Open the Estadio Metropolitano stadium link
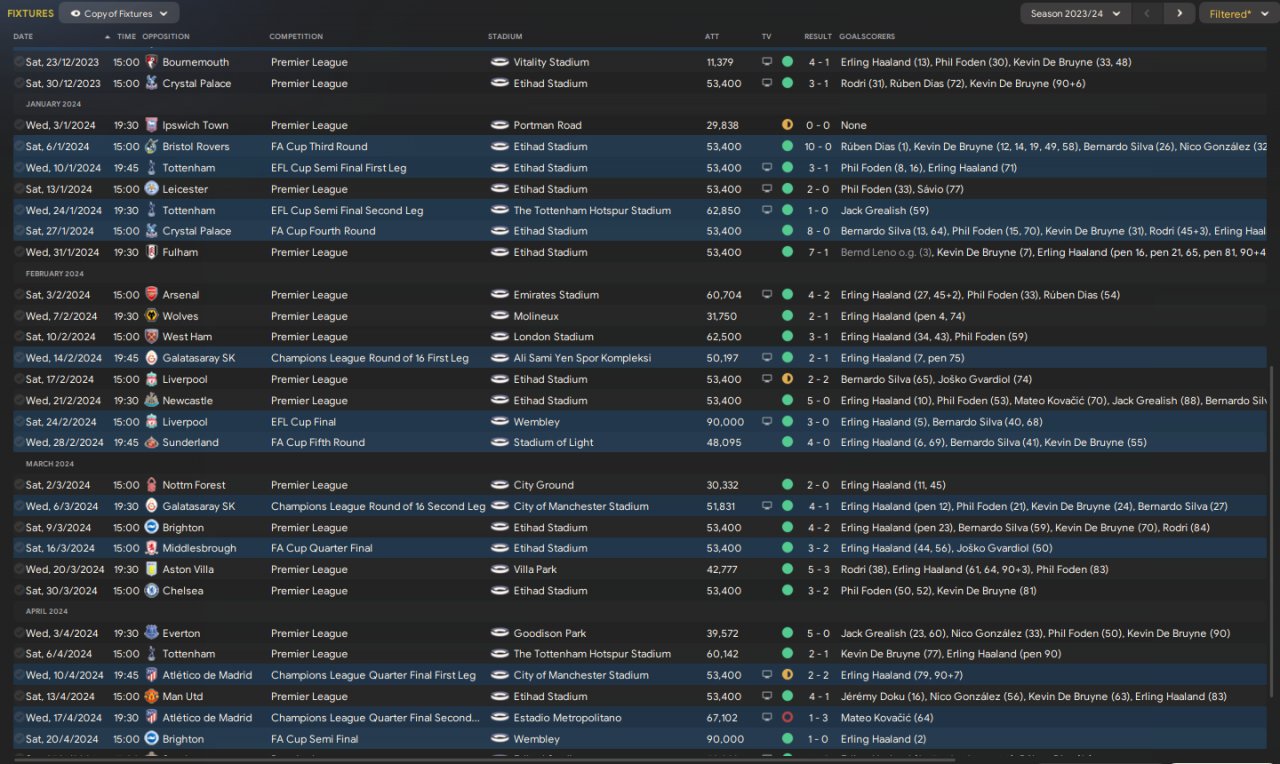The height and width of the screenshot is (764, 1280). pyautogui.click(x=568, y=718)
